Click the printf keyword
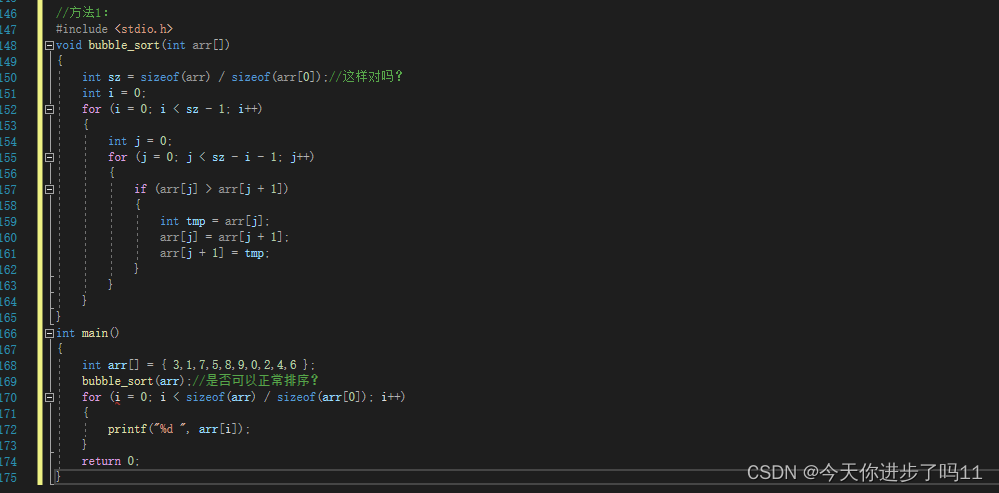This screenshot has height=493, width=999. tap(127, 429)
